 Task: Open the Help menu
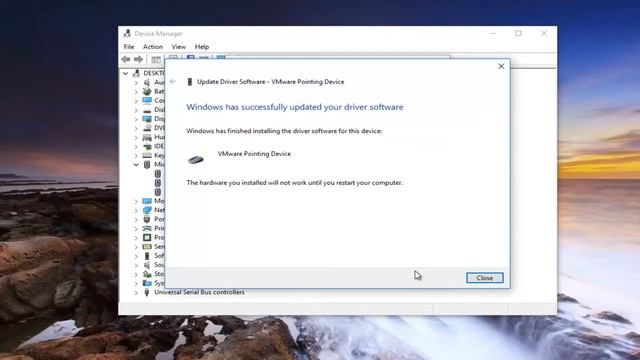click(202, 47)
